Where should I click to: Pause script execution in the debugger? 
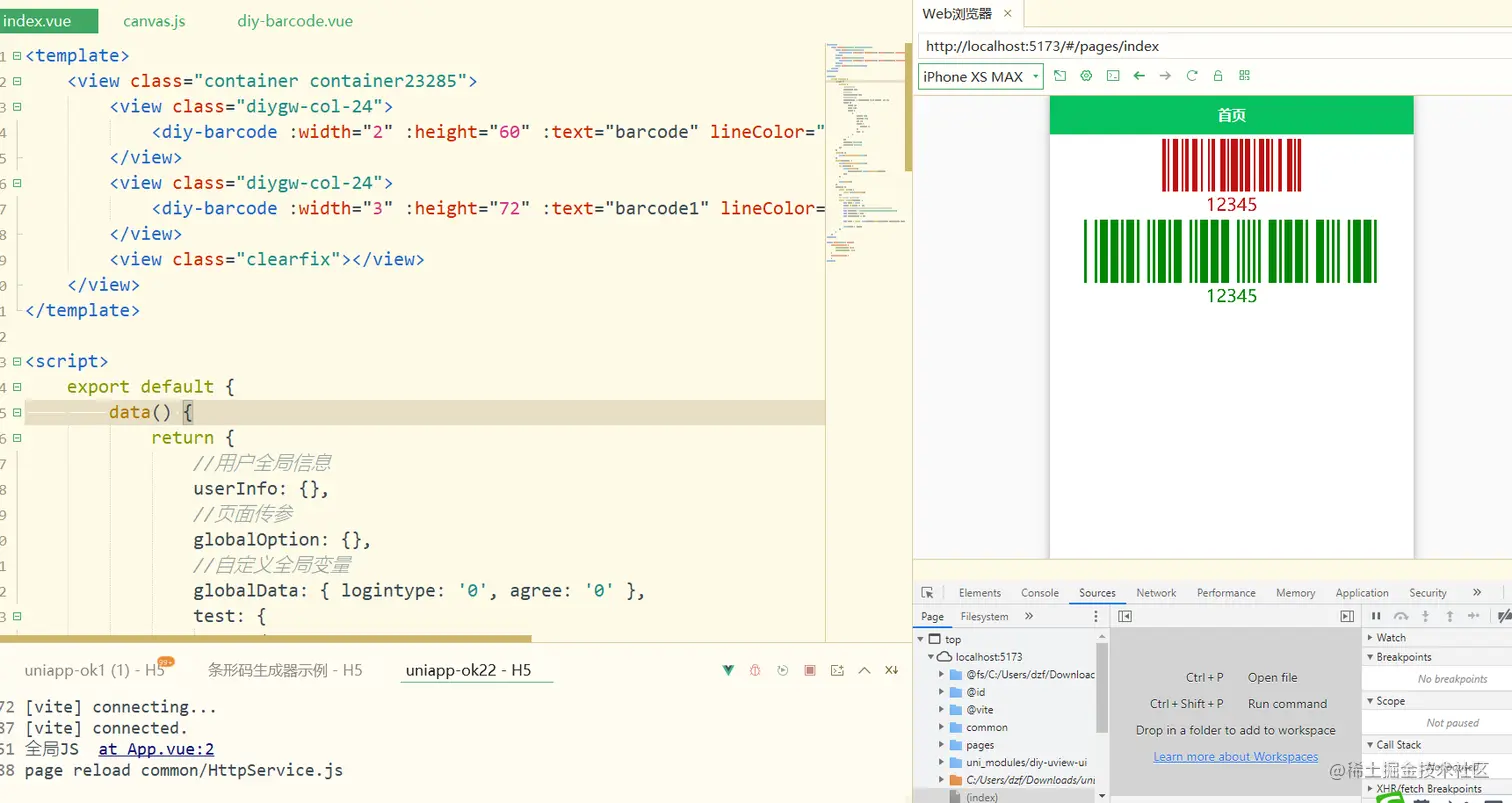click(x=1376, y=617)
